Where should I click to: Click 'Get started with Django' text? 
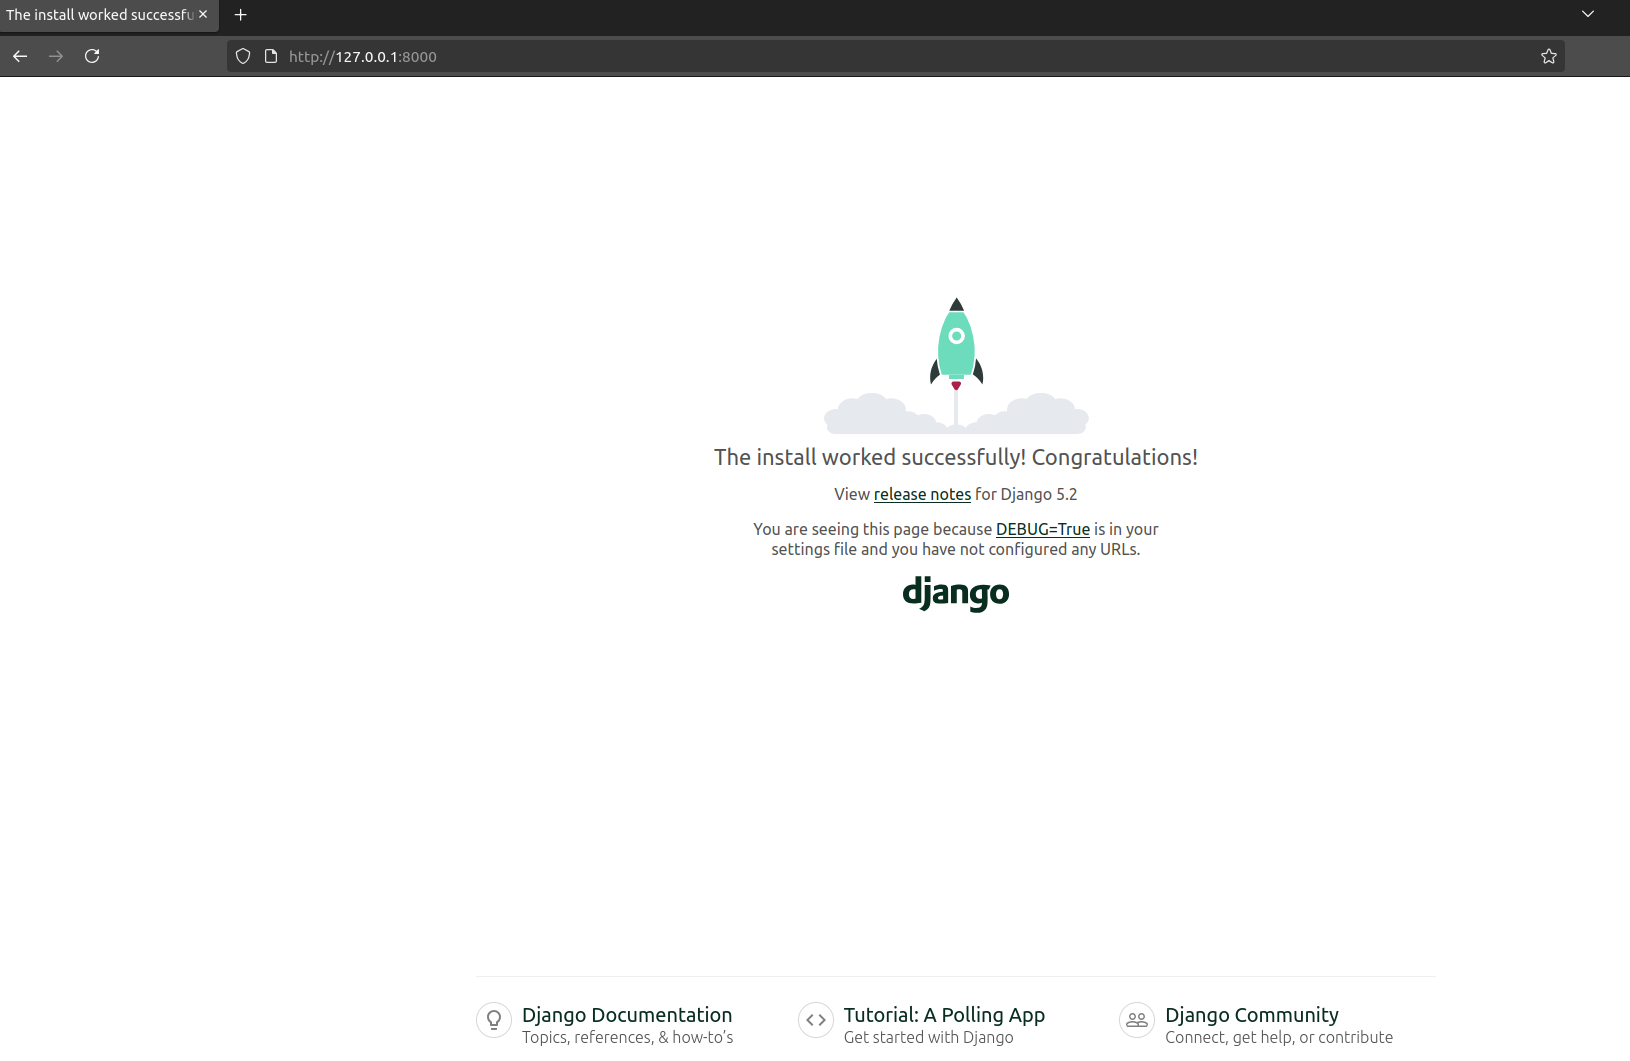pos(928,1038)
